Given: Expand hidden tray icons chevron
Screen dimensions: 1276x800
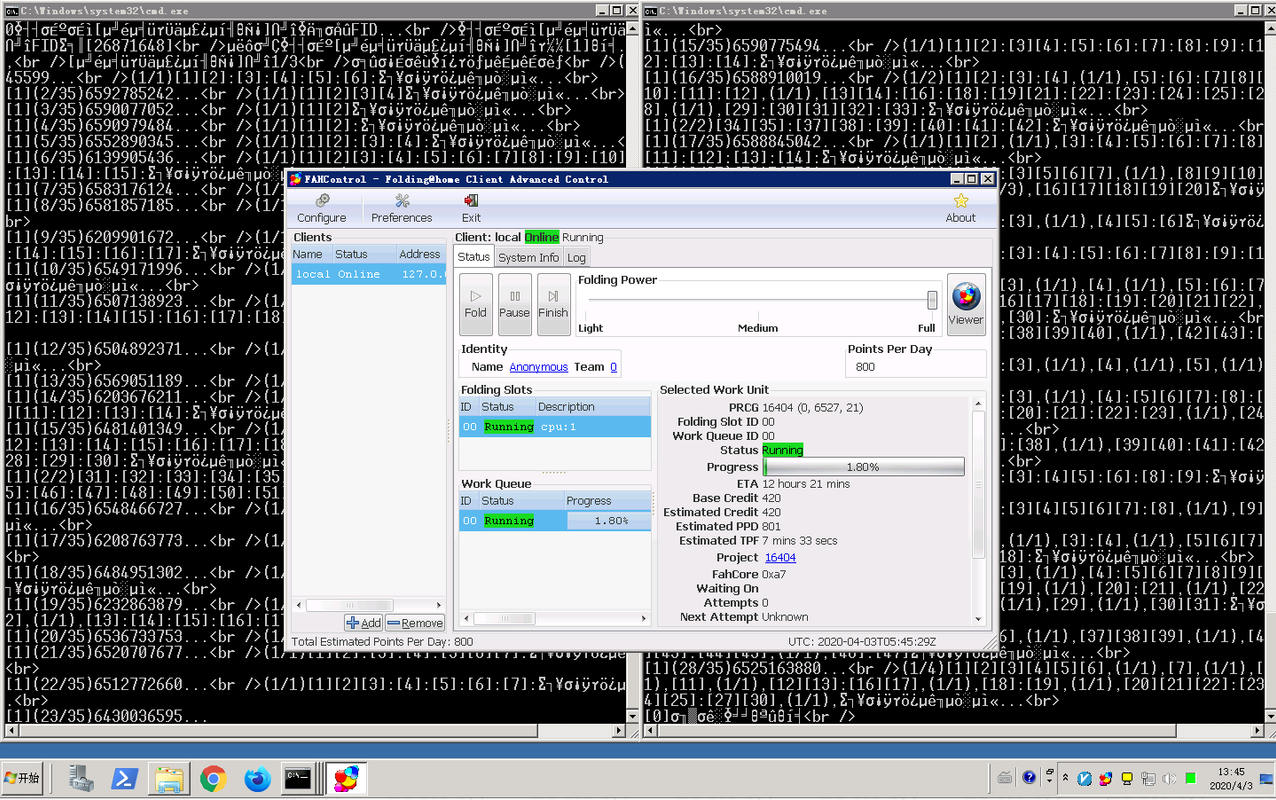Looking at the screenshot, I should [1065, 778].
